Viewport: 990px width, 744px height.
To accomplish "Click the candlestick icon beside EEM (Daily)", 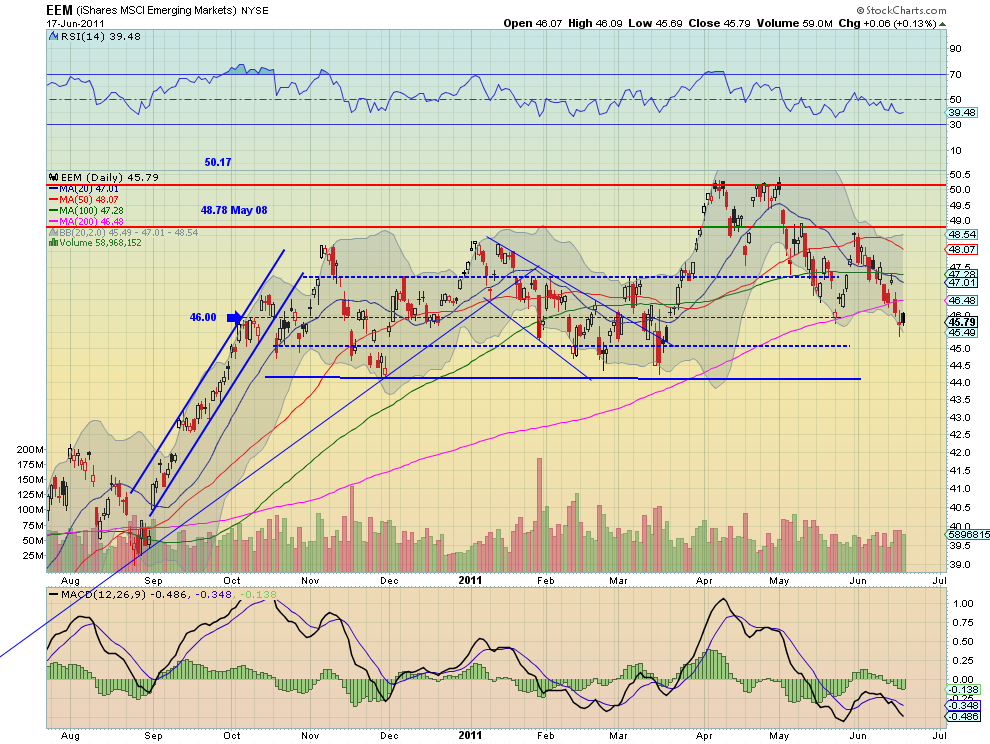I will 54,177.
